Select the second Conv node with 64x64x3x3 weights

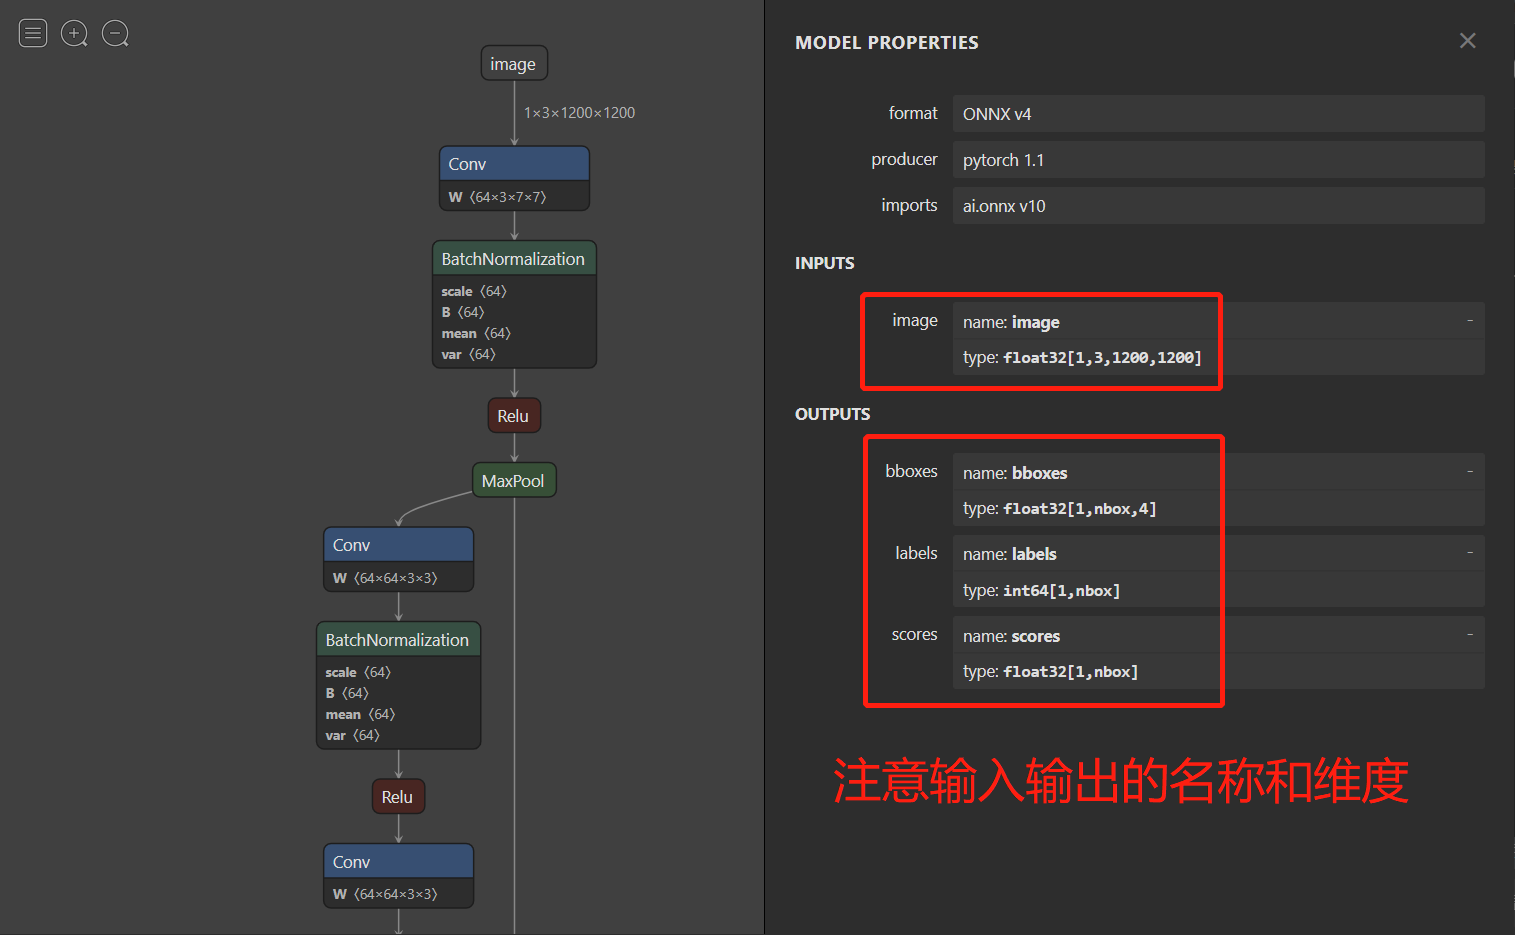pyautogui.click(x=398, y=544)
